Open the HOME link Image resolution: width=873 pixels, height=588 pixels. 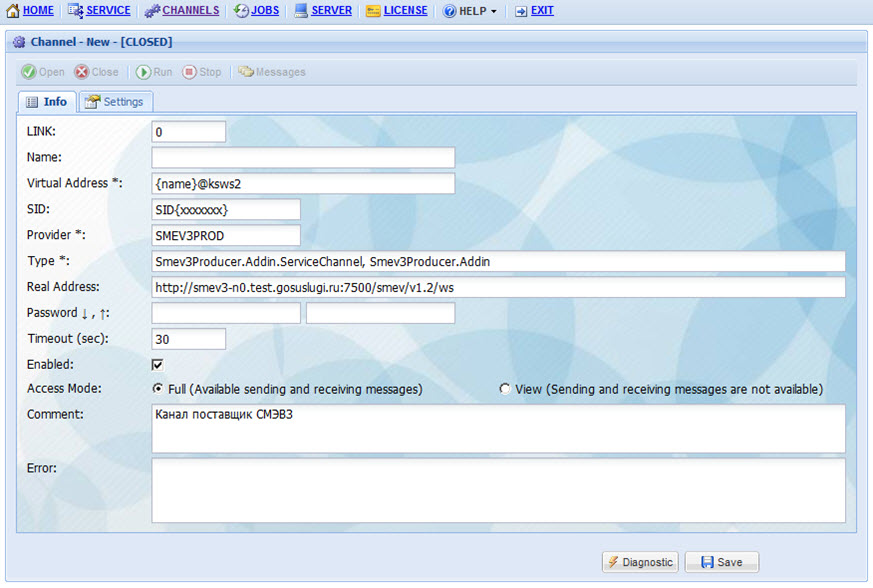(38, 11)
